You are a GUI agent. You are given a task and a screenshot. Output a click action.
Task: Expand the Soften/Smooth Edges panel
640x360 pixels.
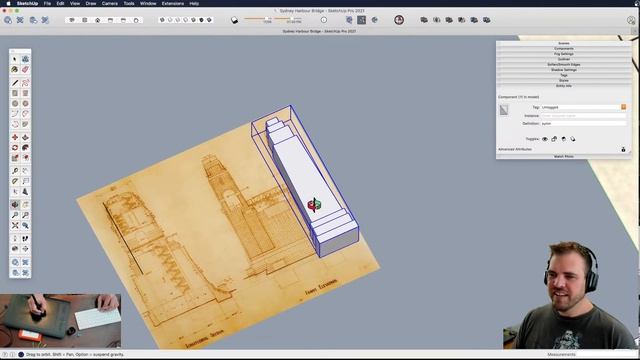[564, 64]
